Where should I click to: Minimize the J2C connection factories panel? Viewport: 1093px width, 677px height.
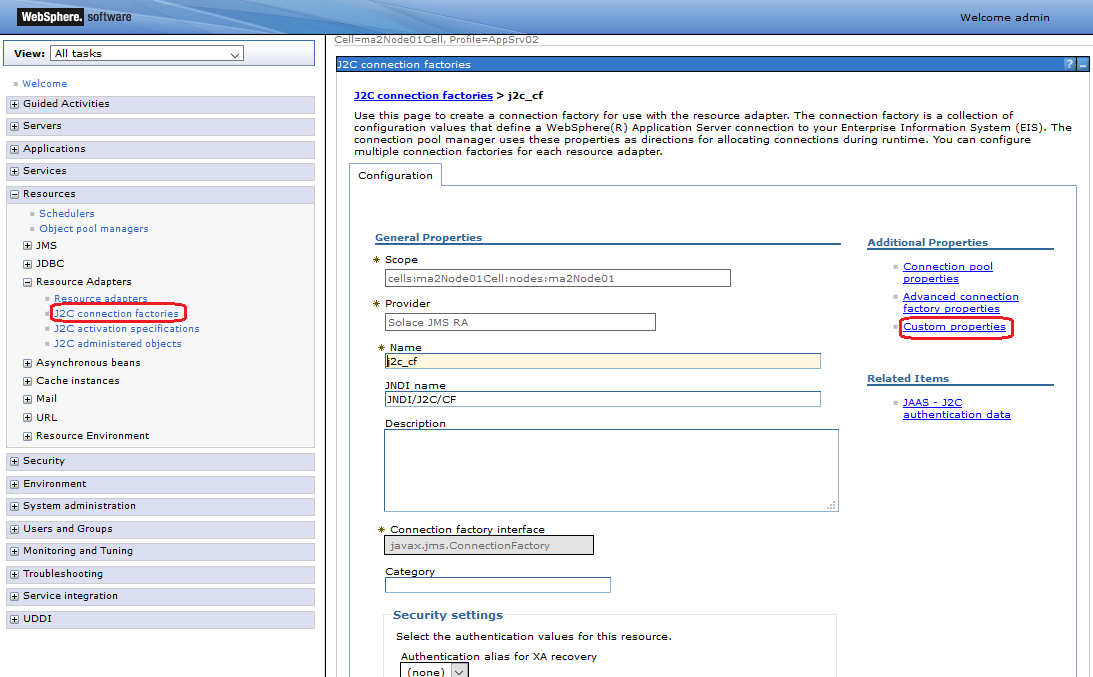[x=1083, y=65]
